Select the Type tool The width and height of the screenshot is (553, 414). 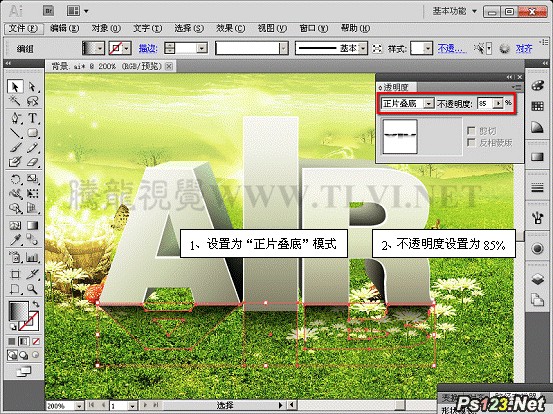(x=32, y=118)
